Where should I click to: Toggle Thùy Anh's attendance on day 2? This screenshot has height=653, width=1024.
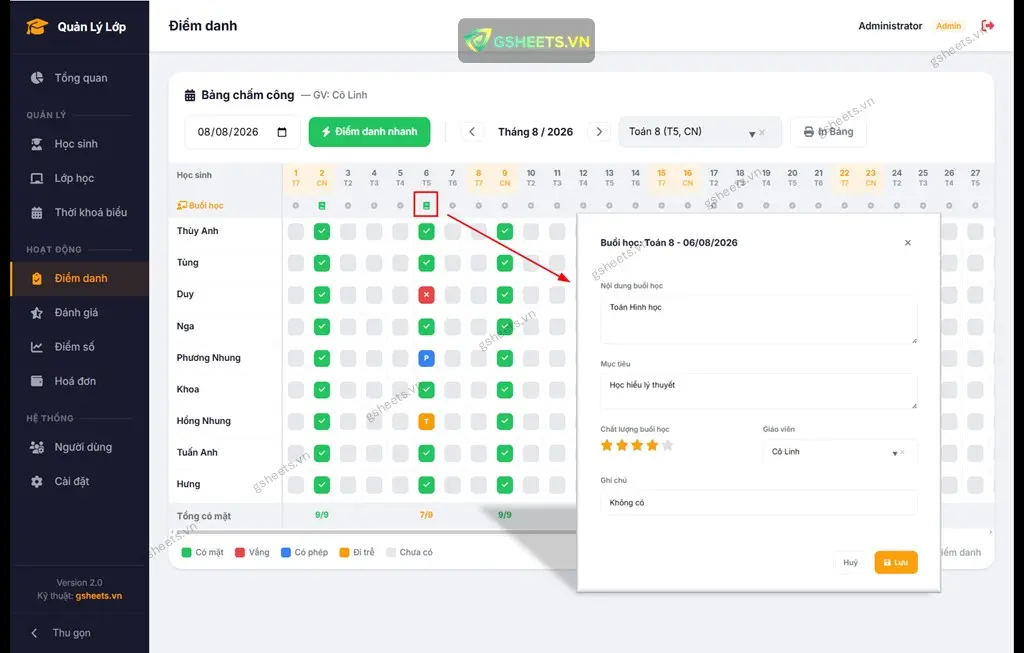321,231
